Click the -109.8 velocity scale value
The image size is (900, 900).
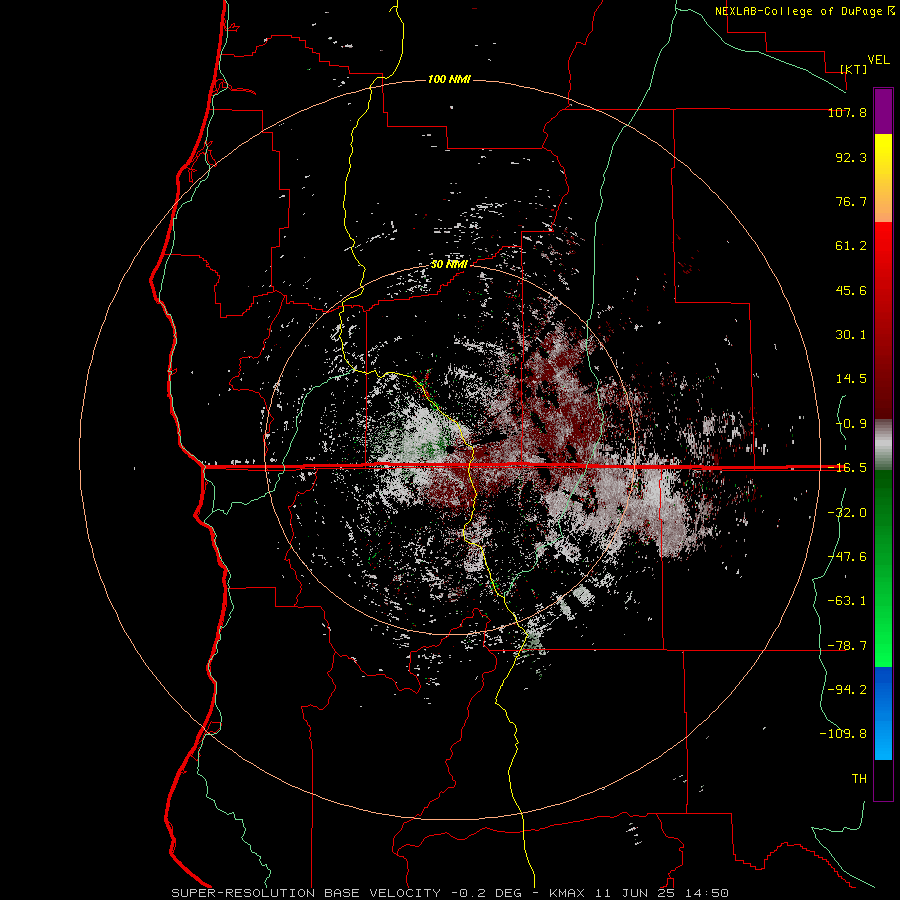(x=843, y=734)
